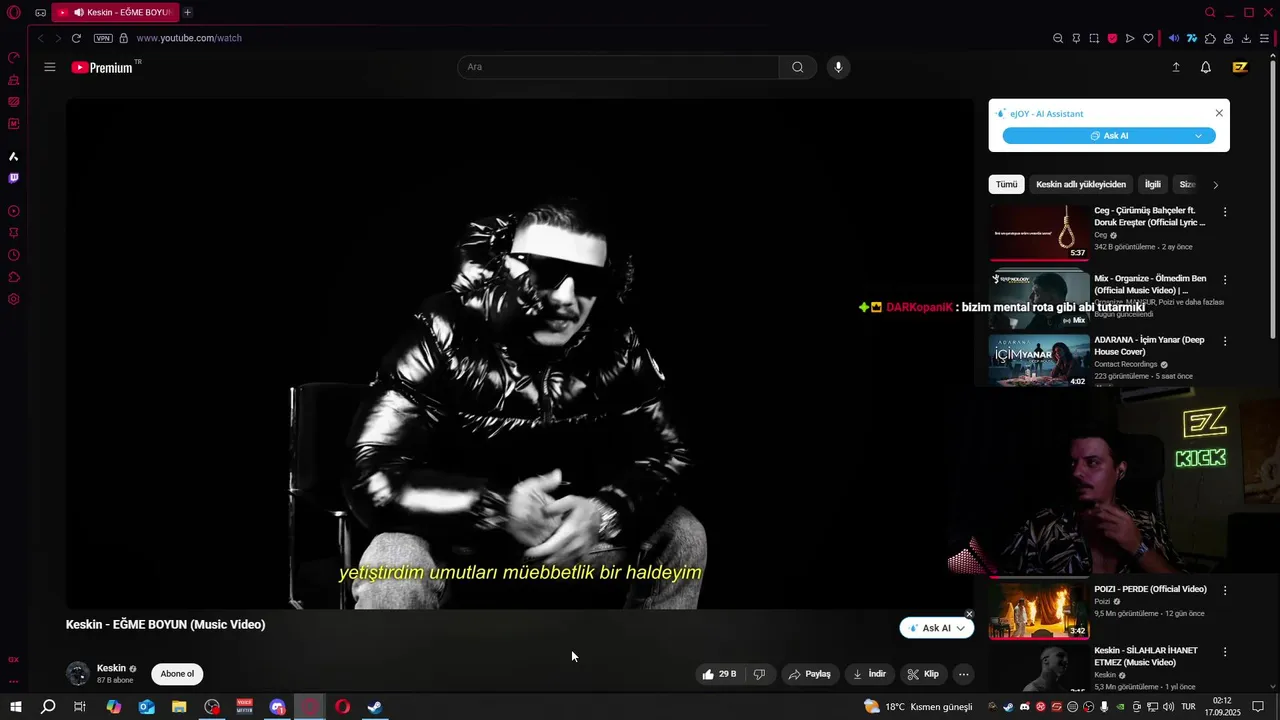Click the YouTube search magnifier button
Image resolution: width=1280 pixels, height=720 pixels.
797,67
